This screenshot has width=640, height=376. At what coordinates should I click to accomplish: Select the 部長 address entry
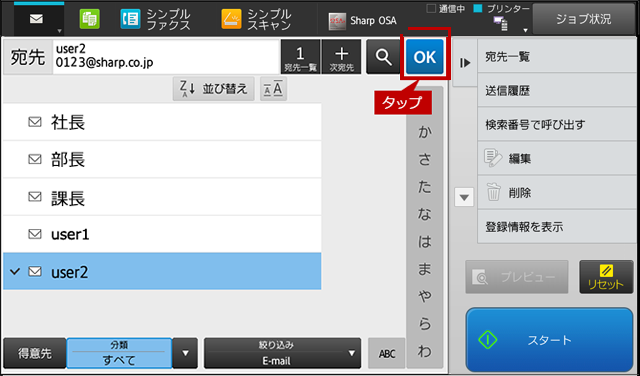[162, 159]
